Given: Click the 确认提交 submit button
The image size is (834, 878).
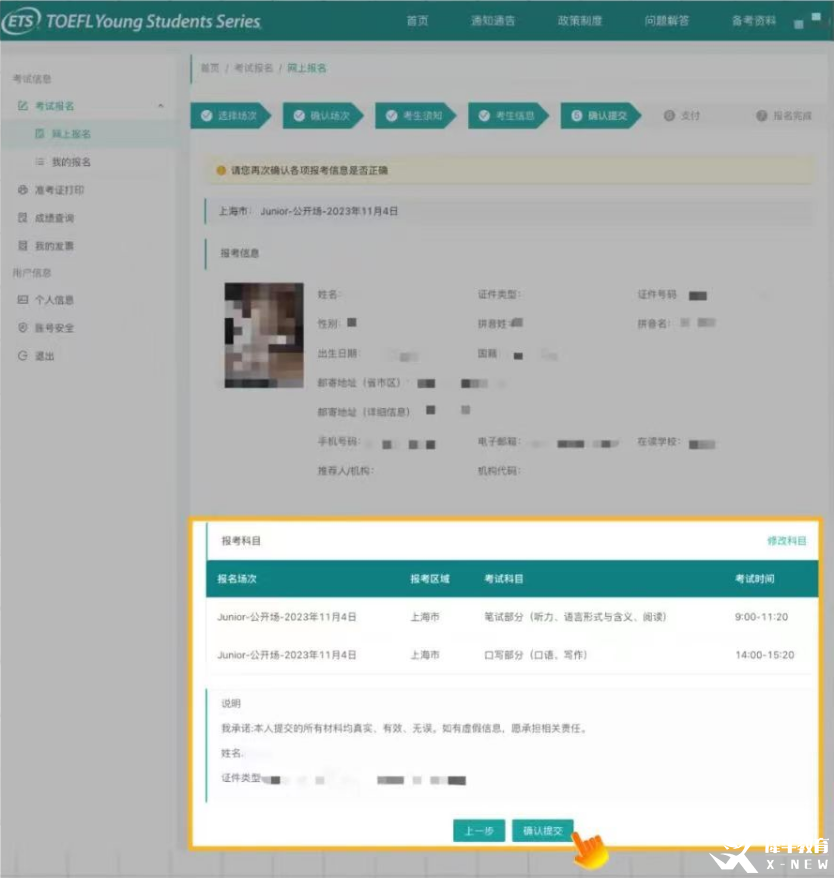Looking at the screenshot, I should click(x=542, y=830).
